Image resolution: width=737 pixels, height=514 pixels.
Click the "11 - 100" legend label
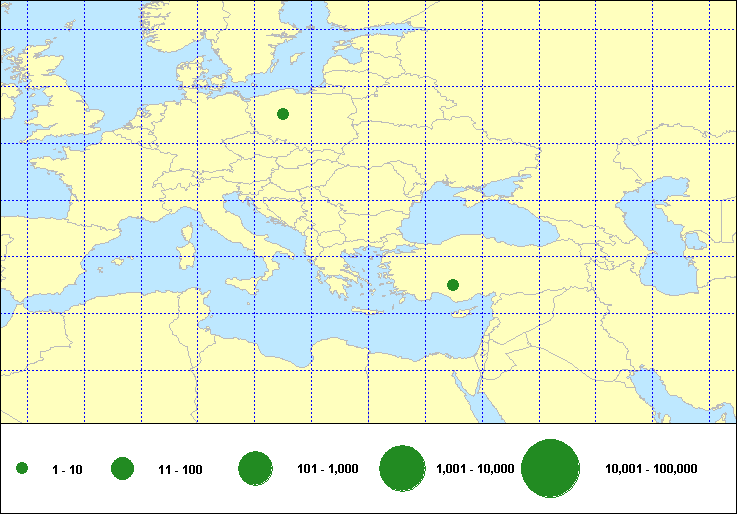(180, 469)
